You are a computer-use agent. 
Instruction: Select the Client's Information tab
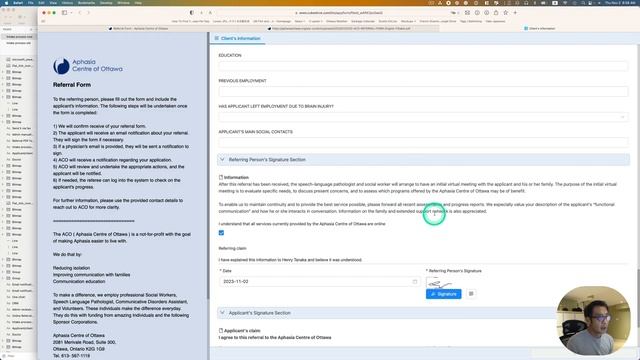[237, 38]
